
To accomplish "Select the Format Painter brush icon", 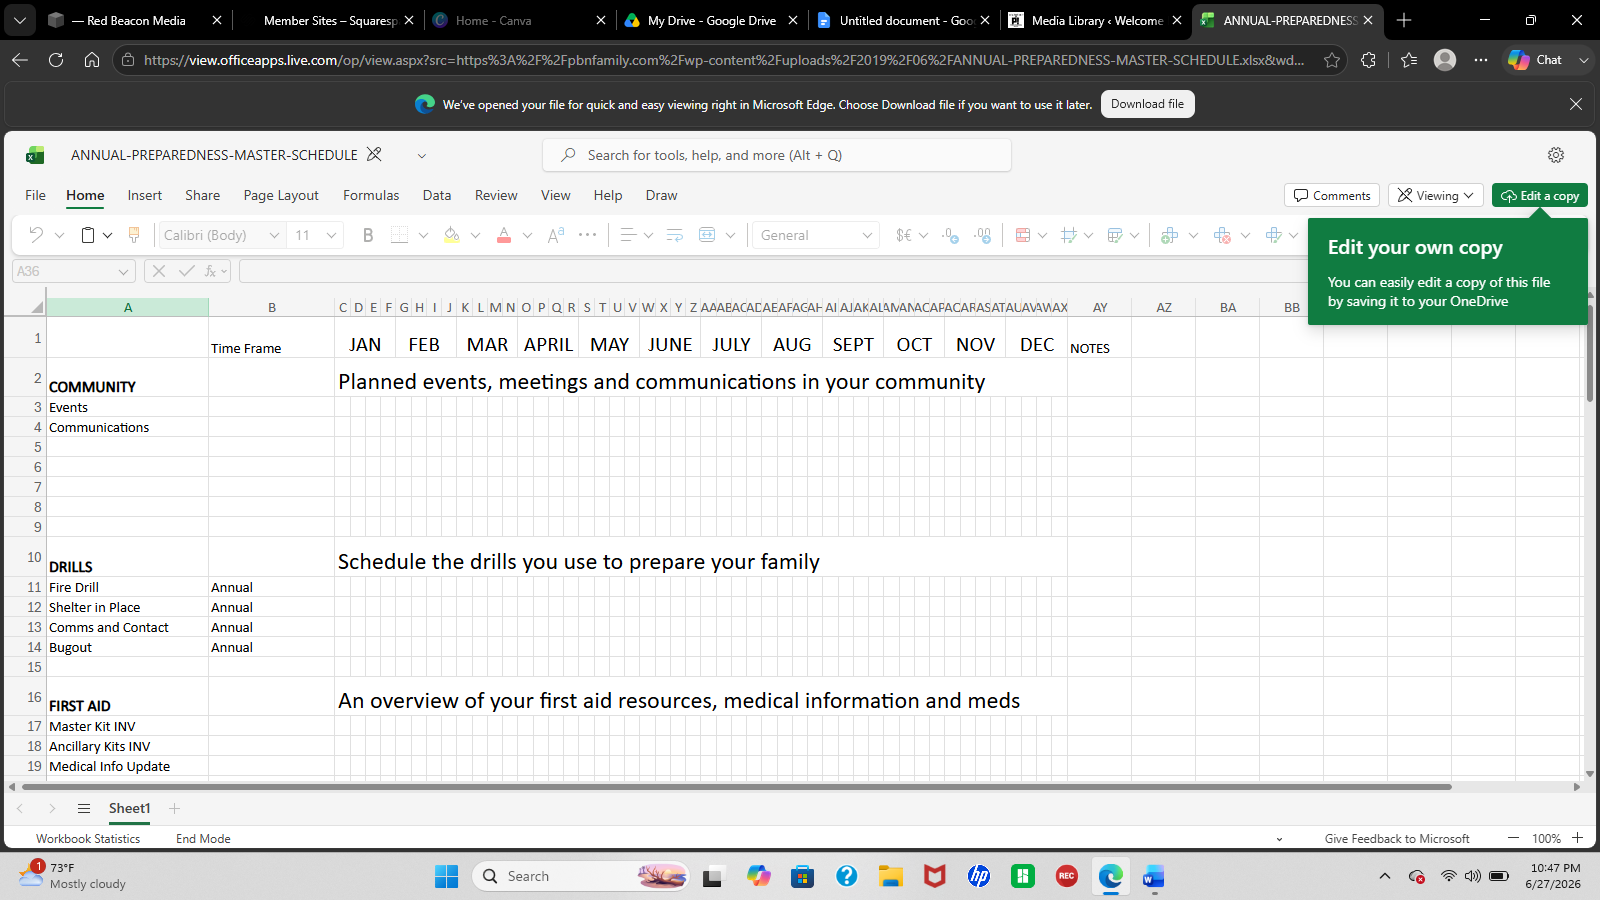I will [134, 235].
